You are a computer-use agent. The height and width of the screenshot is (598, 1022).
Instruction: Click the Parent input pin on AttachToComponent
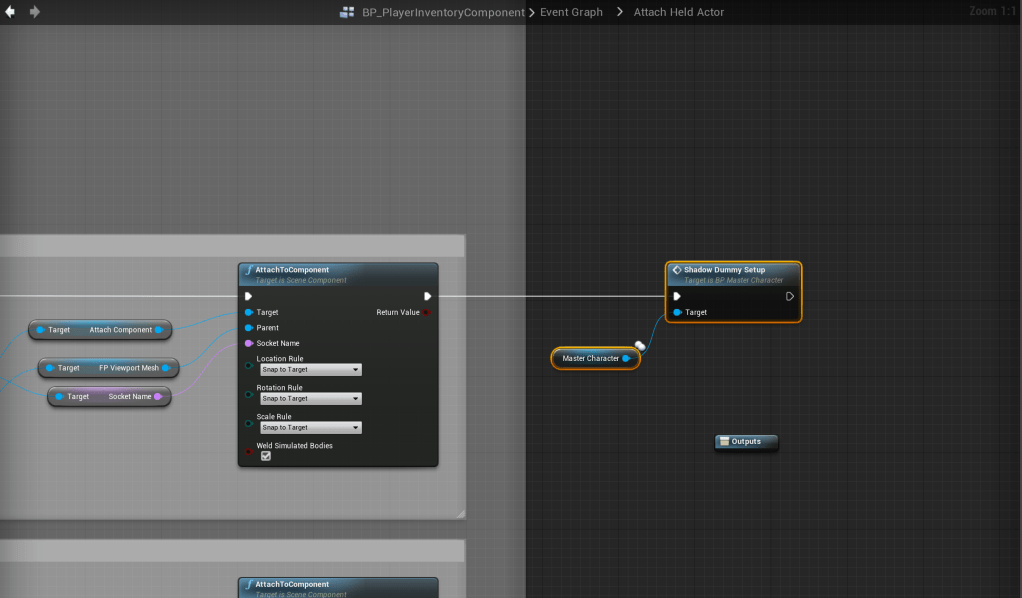tap(248, 328)
